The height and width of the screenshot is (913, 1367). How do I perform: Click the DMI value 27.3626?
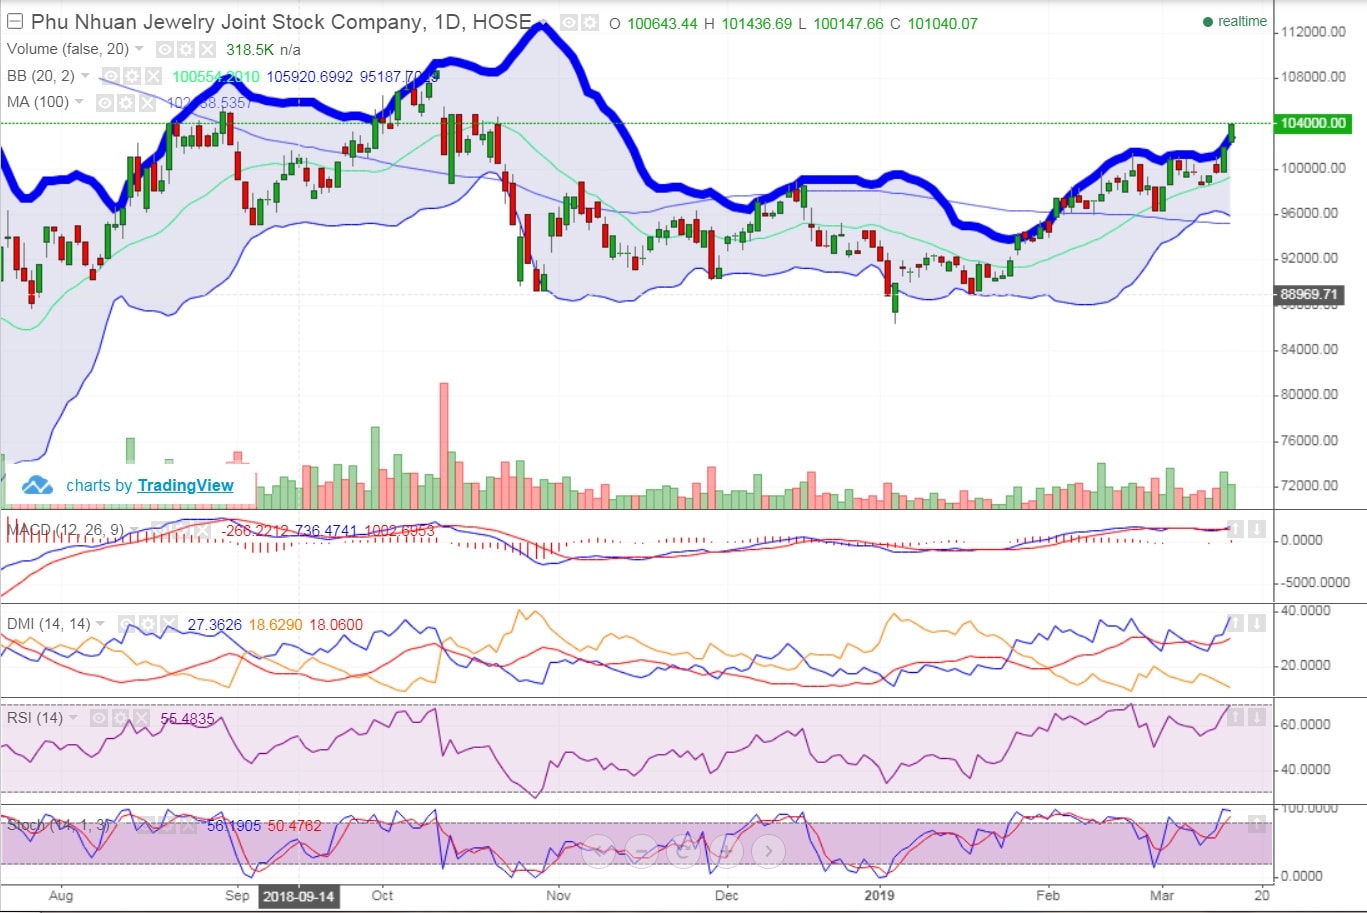click(215, 625)
